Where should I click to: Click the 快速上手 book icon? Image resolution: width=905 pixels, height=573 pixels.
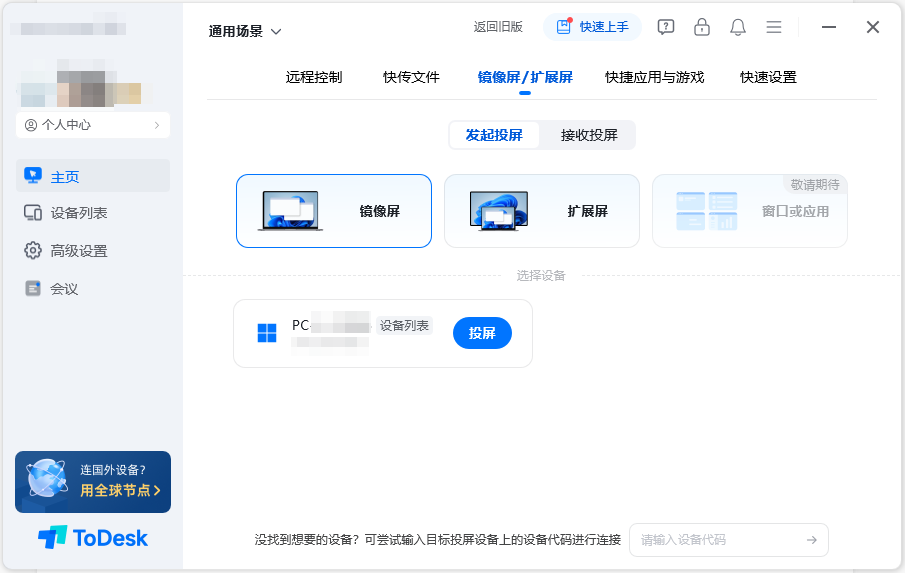tap(564, 27)
